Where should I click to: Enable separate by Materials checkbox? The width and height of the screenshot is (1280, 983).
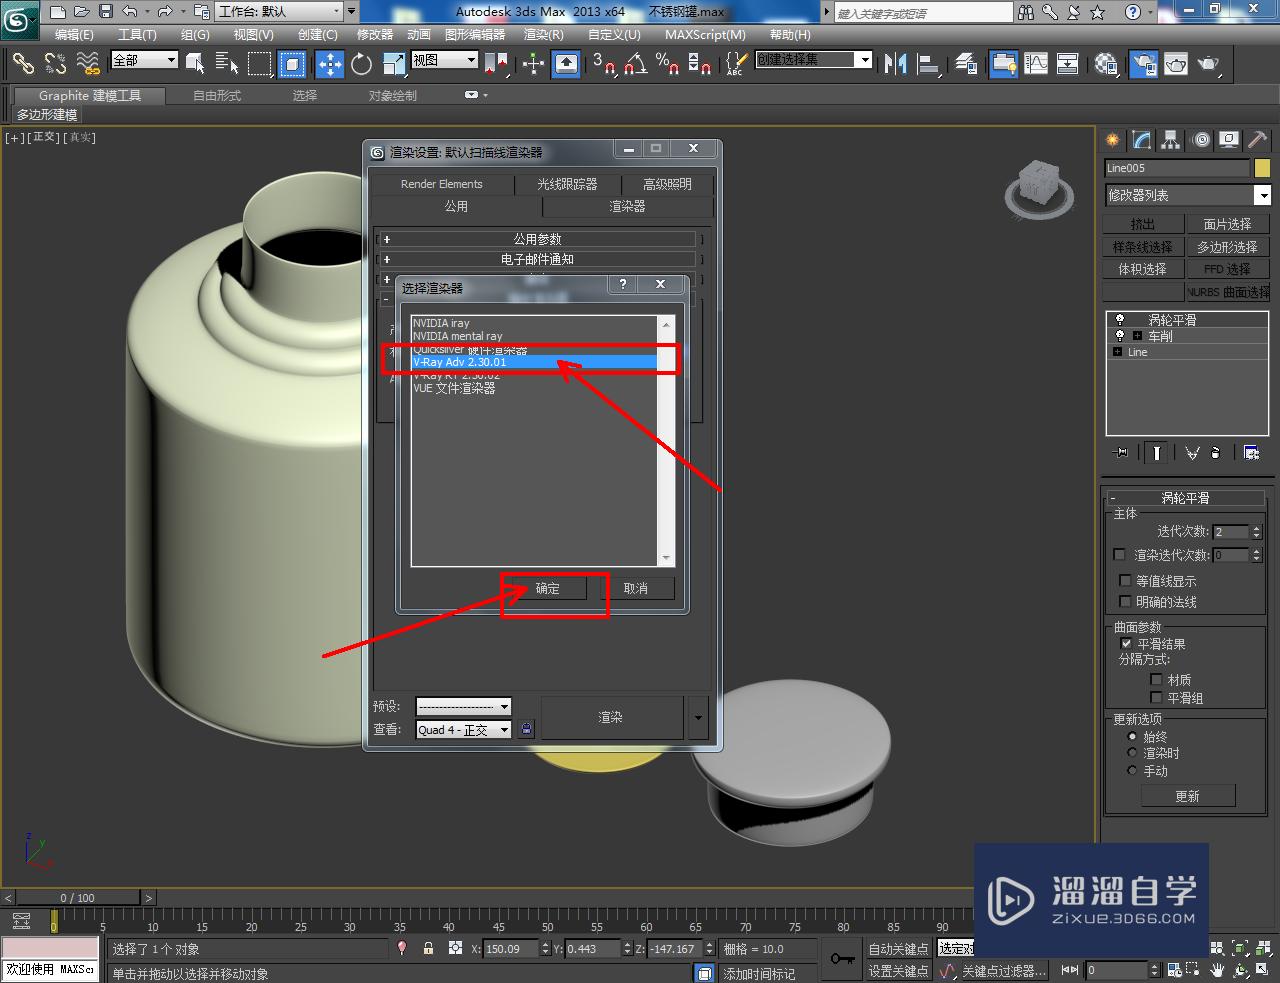click(1156, 679)
